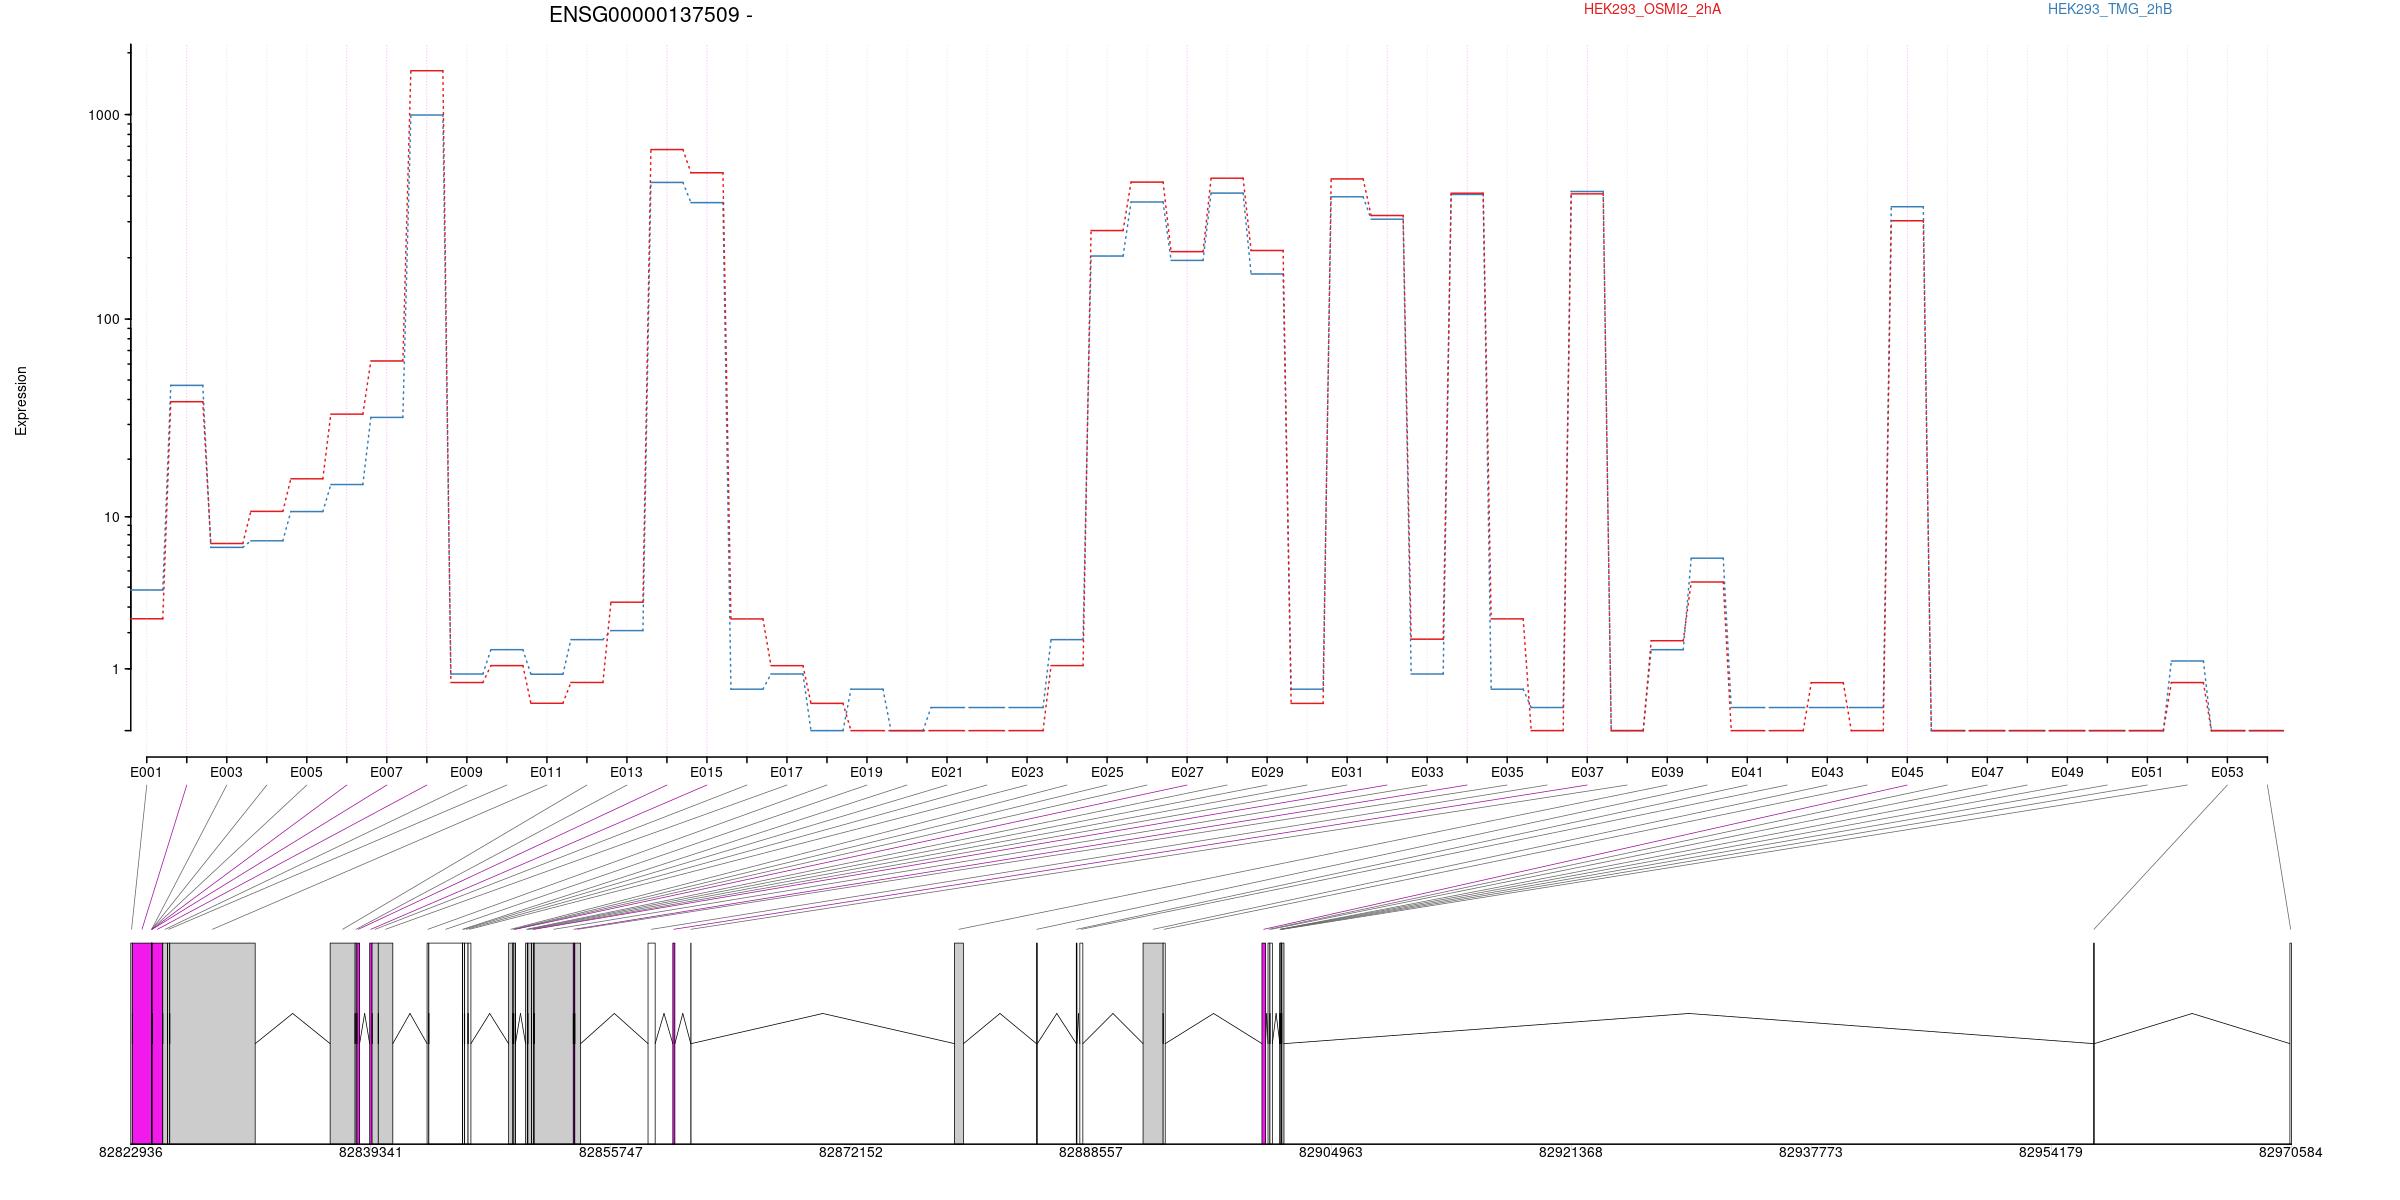Select exon label E043
This screenshot has width=2400, height=1200.
[x=1827, y=772]
